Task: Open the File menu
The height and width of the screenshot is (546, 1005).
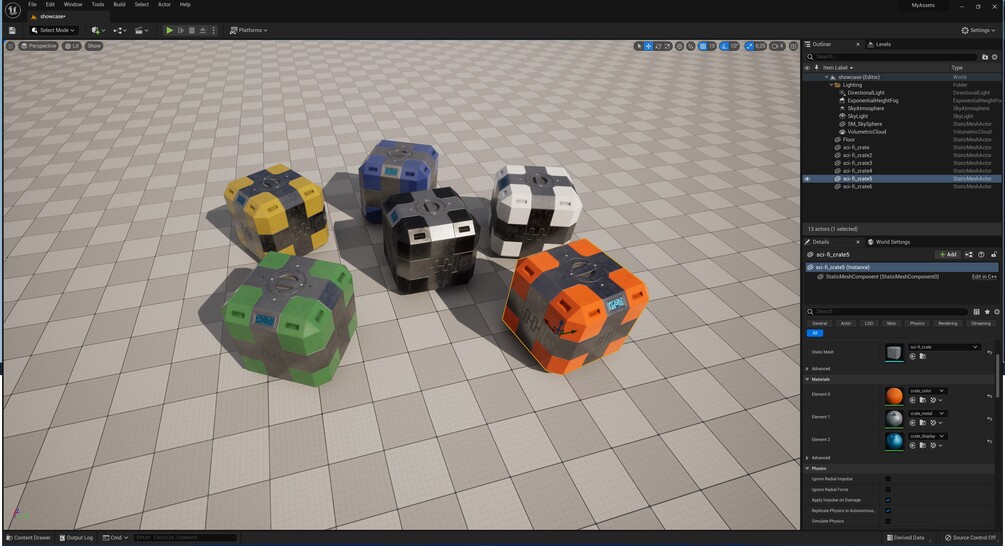Action: pyautogui.click(x=32, y=4)
